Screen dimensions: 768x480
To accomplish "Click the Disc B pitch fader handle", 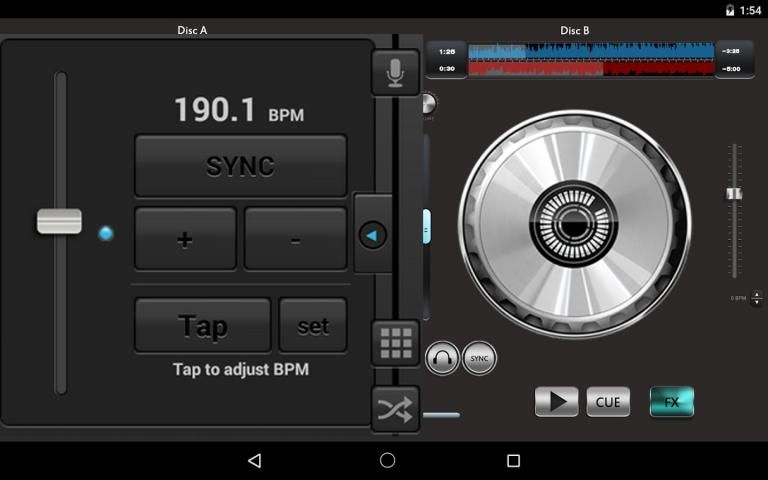I will coord(734,194).
